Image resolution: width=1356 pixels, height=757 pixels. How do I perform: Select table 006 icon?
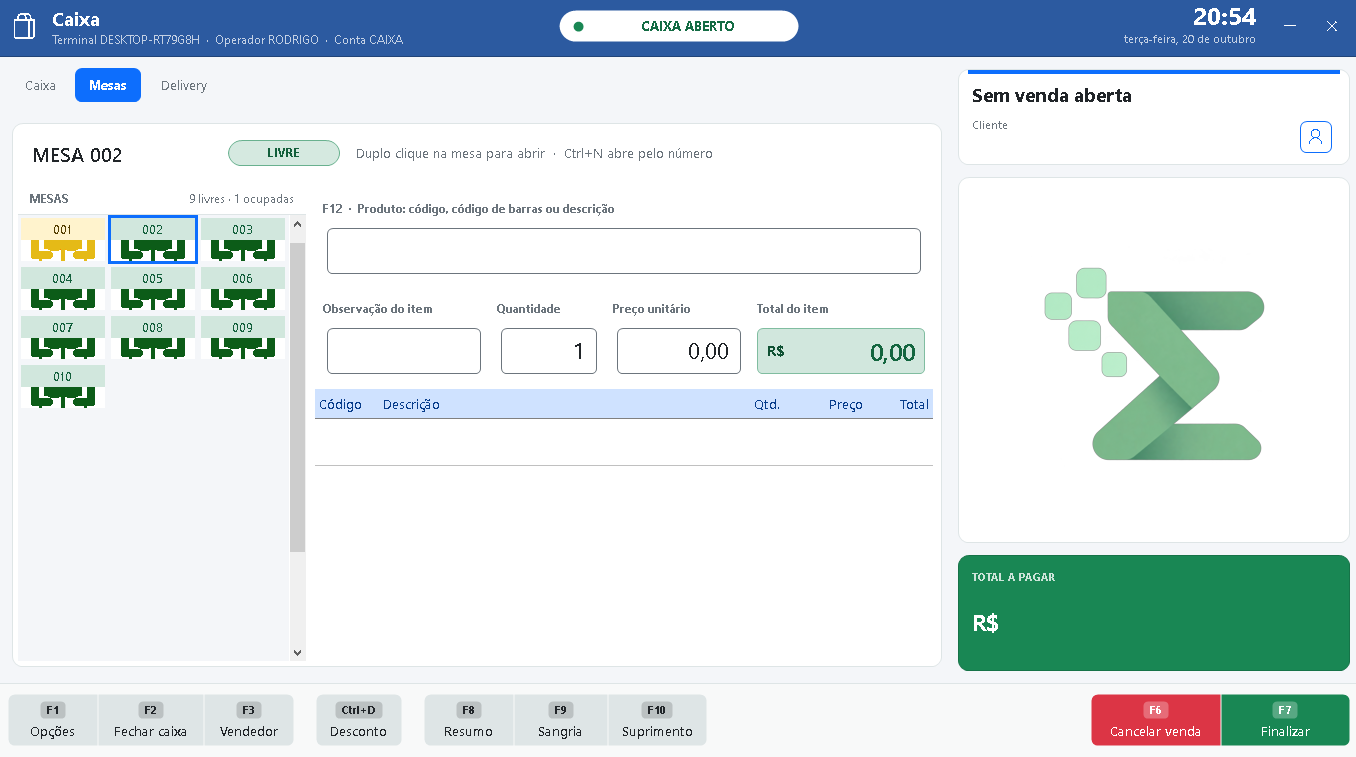243,289
